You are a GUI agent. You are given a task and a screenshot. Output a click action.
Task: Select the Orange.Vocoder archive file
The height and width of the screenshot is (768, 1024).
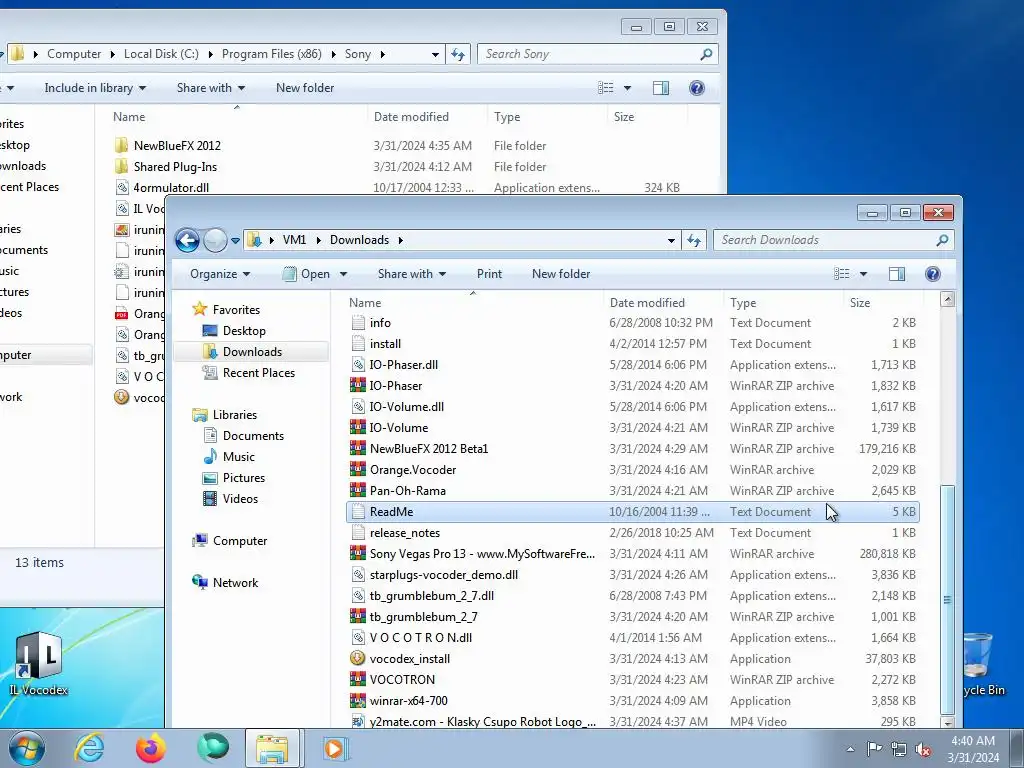click(x=633, y=470)
